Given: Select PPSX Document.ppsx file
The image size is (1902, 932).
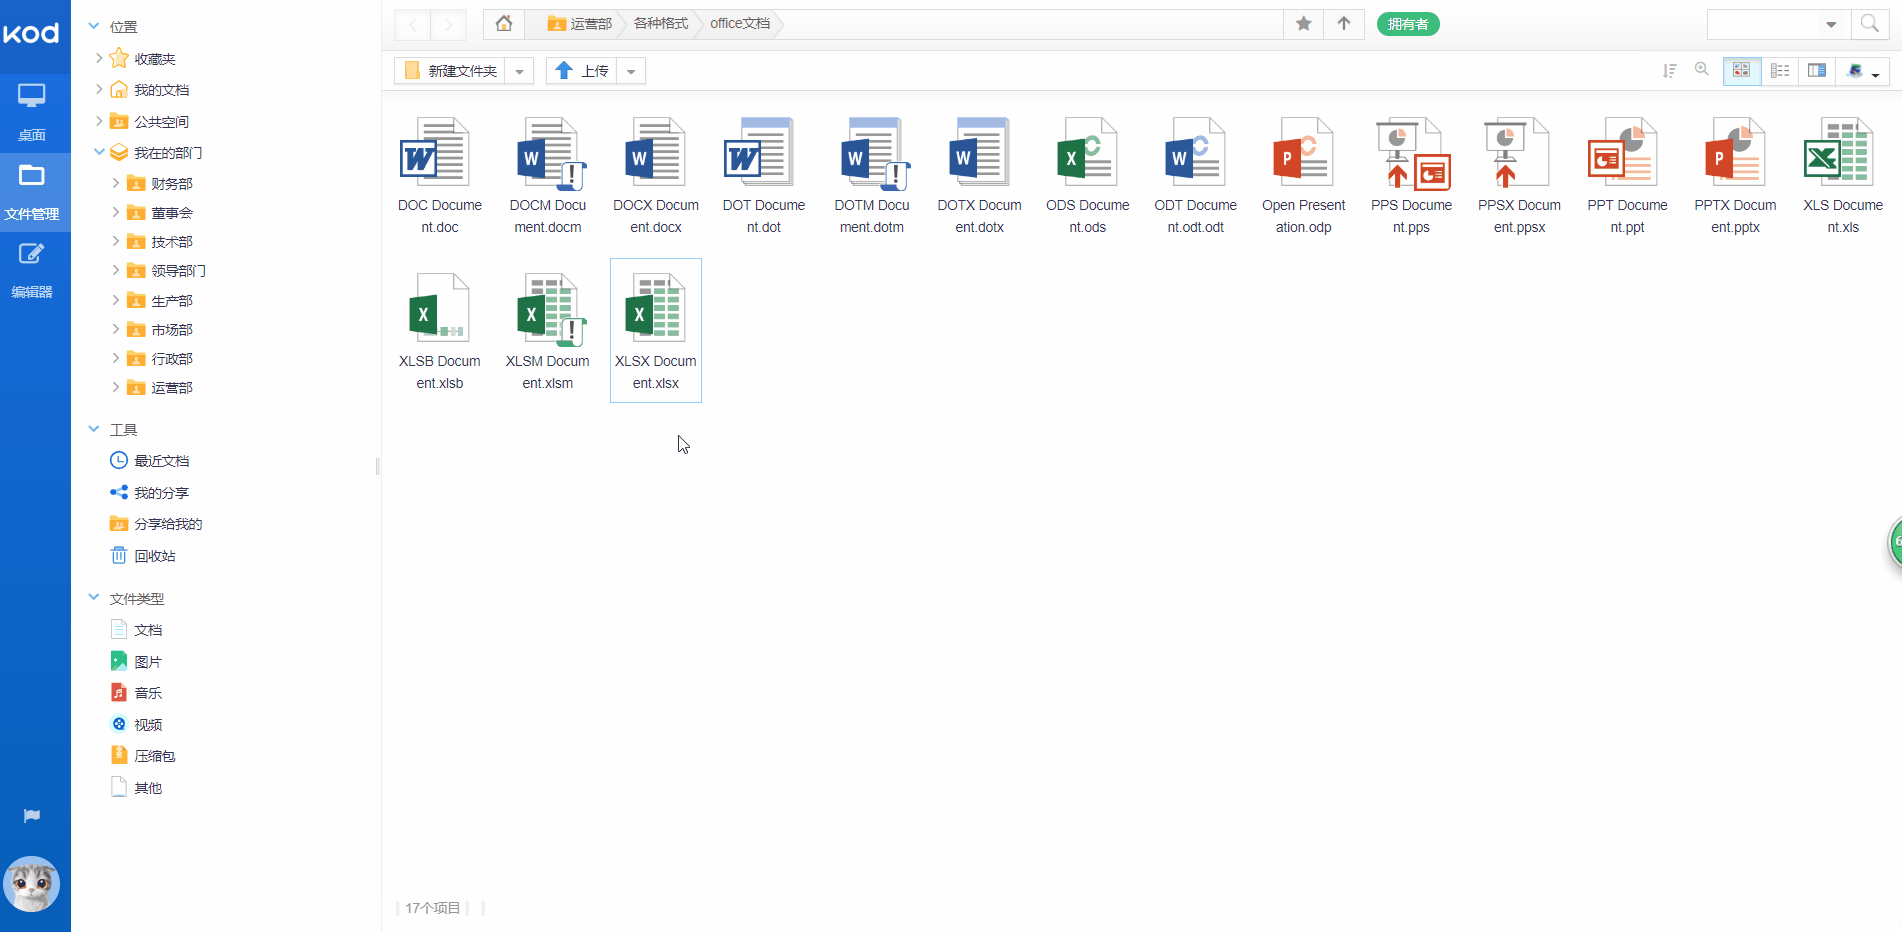Looking at the screenshot, I should point(1520,176).
